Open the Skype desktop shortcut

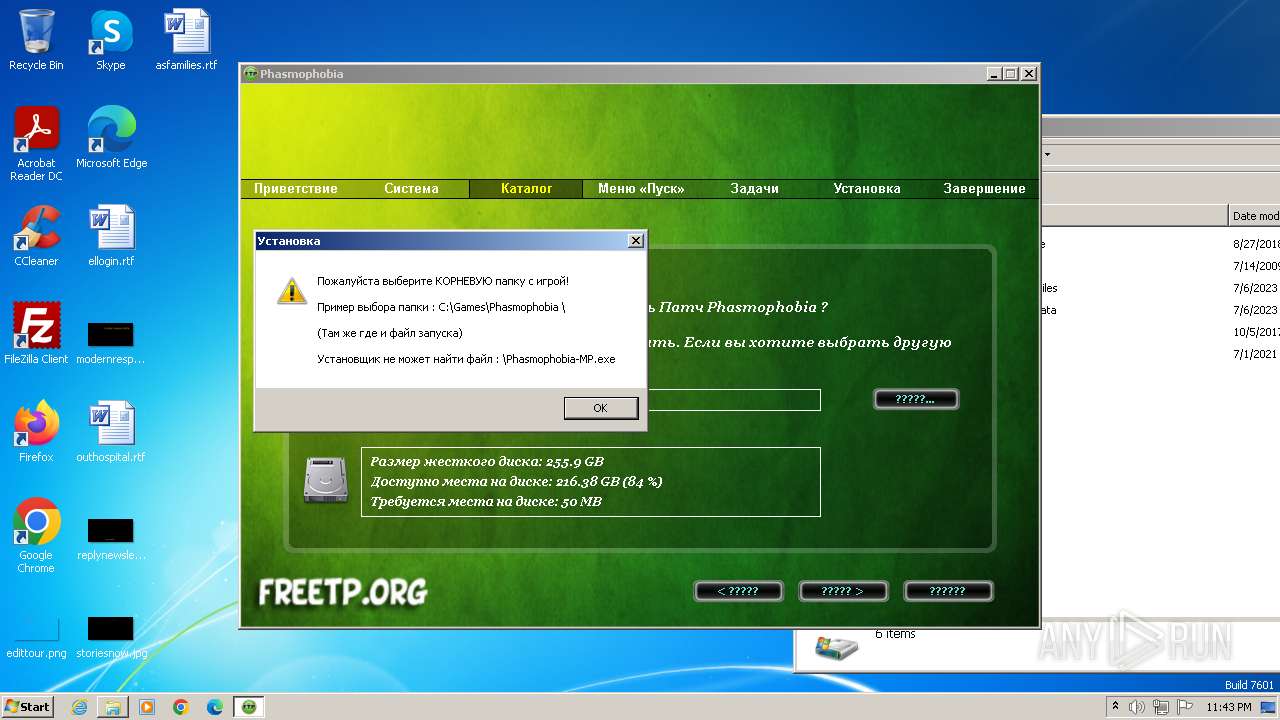tap(110, 40)
